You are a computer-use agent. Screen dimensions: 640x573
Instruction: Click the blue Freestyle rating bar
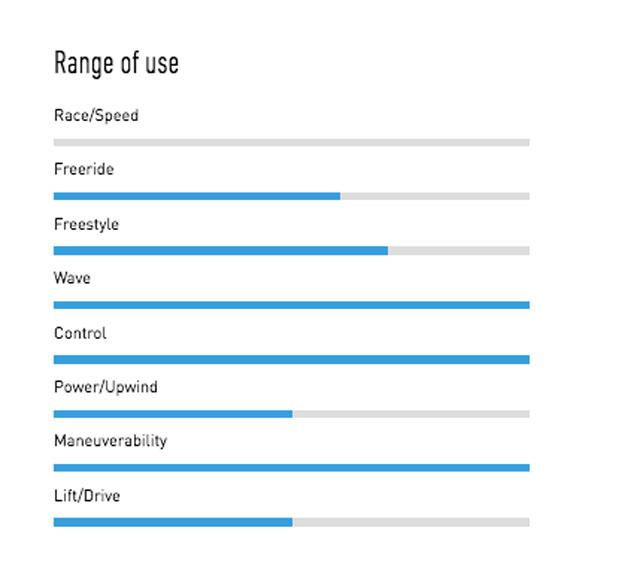[x=221, y=251]
